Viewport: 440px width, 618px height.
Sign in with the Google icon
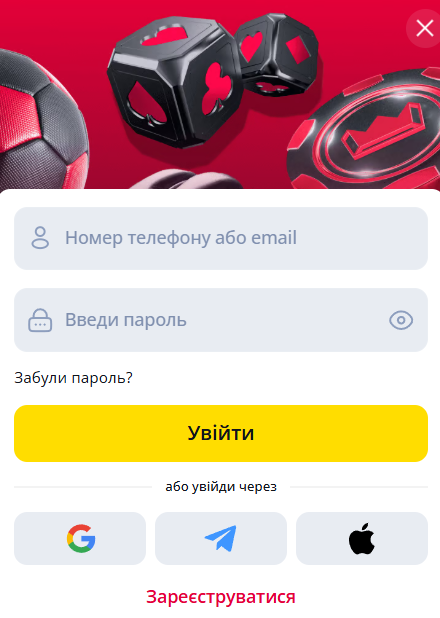(x=80, y=538)
